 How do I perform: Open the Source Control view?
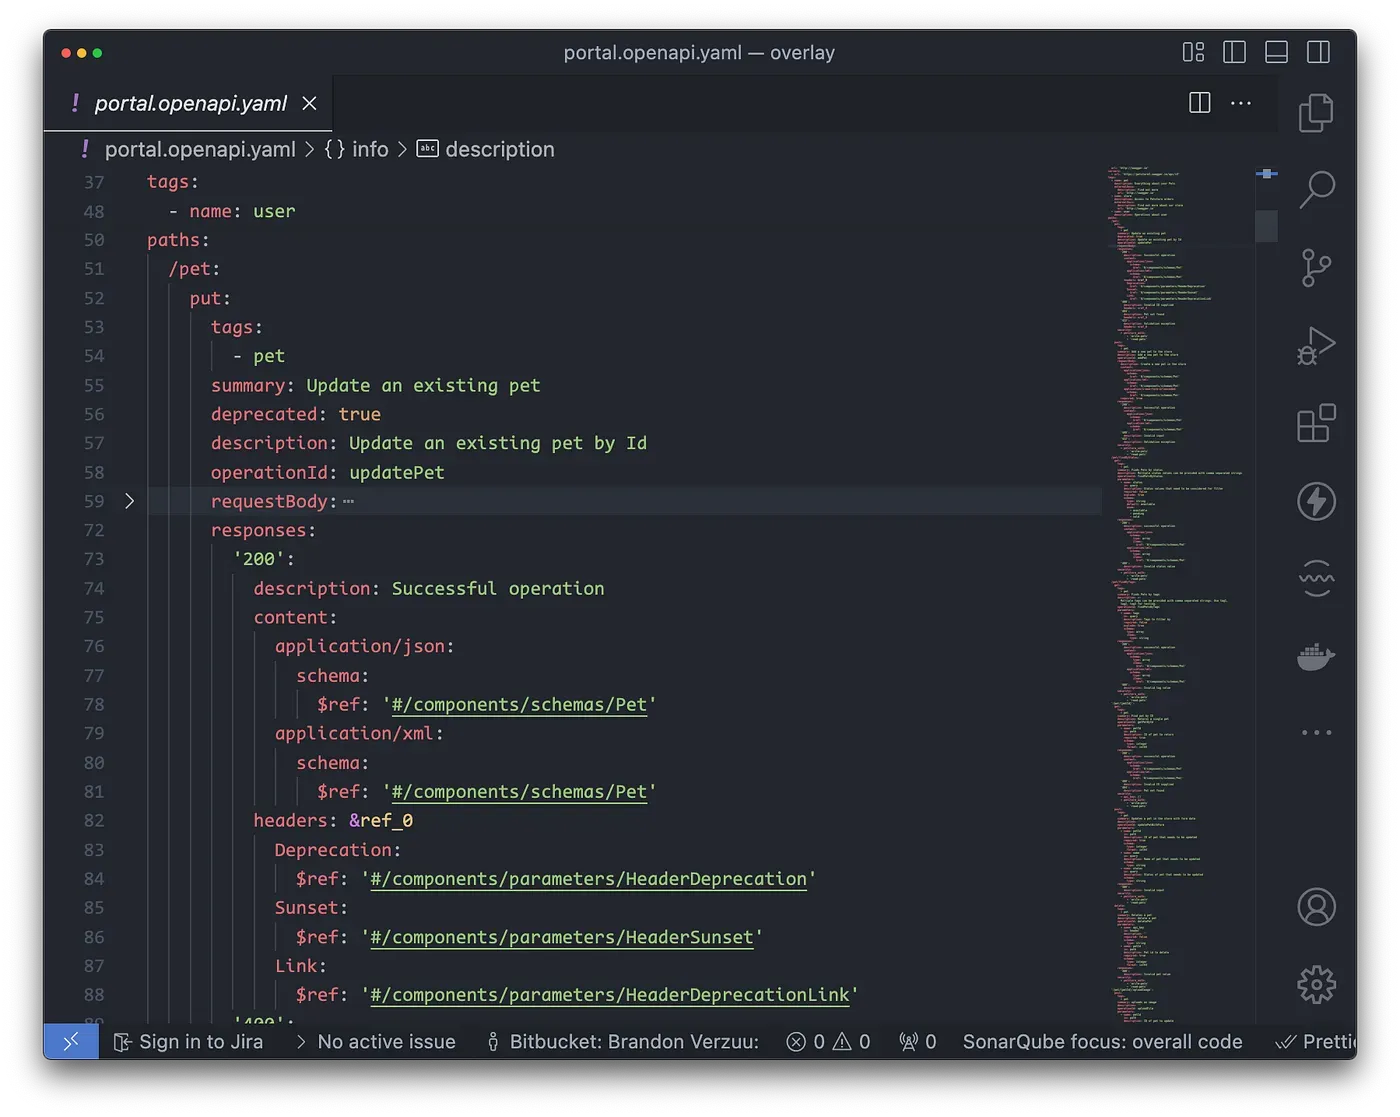pyautogui.click(x=1316, y=268)
